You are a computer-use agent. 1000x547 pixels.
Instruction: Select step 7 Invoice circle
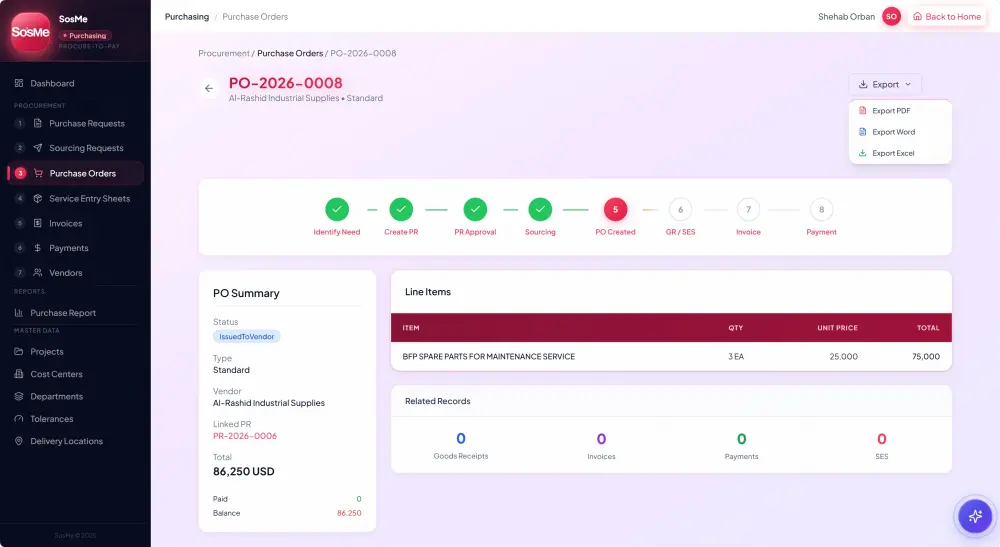pyautogui.click(x=749, y=209)
